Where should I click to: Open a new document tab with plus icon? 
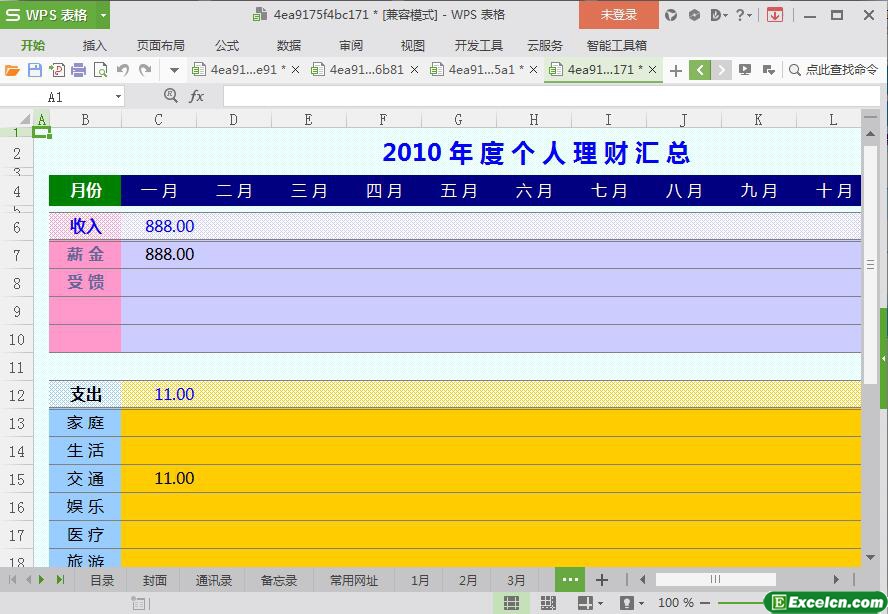(676, 70)
